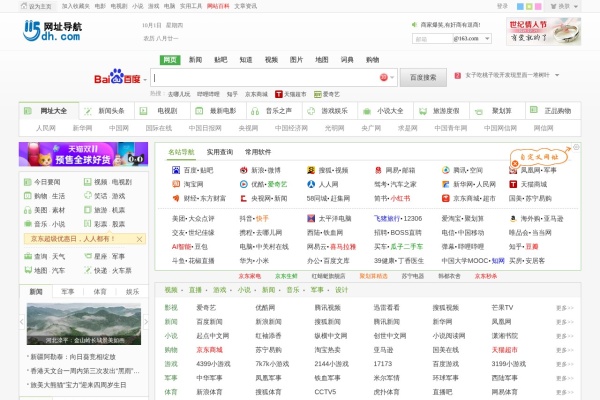Click the 设为主页 top link
600x400 pixels.
(37, 6)
